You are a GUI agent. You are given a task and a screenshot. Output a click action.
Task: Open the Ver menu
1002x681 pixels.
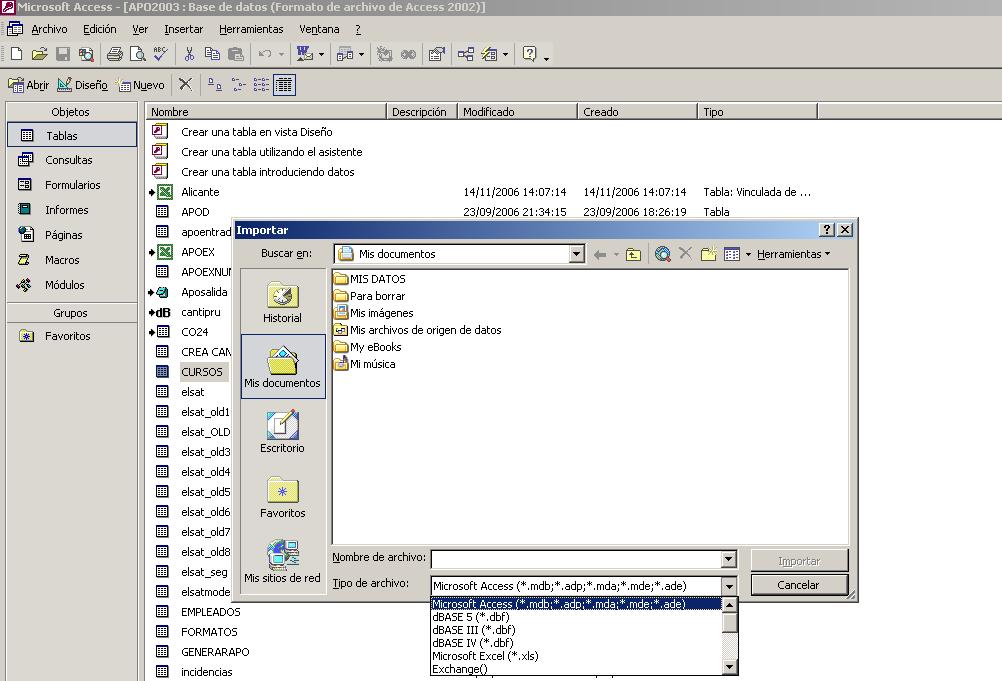[140, 29]
